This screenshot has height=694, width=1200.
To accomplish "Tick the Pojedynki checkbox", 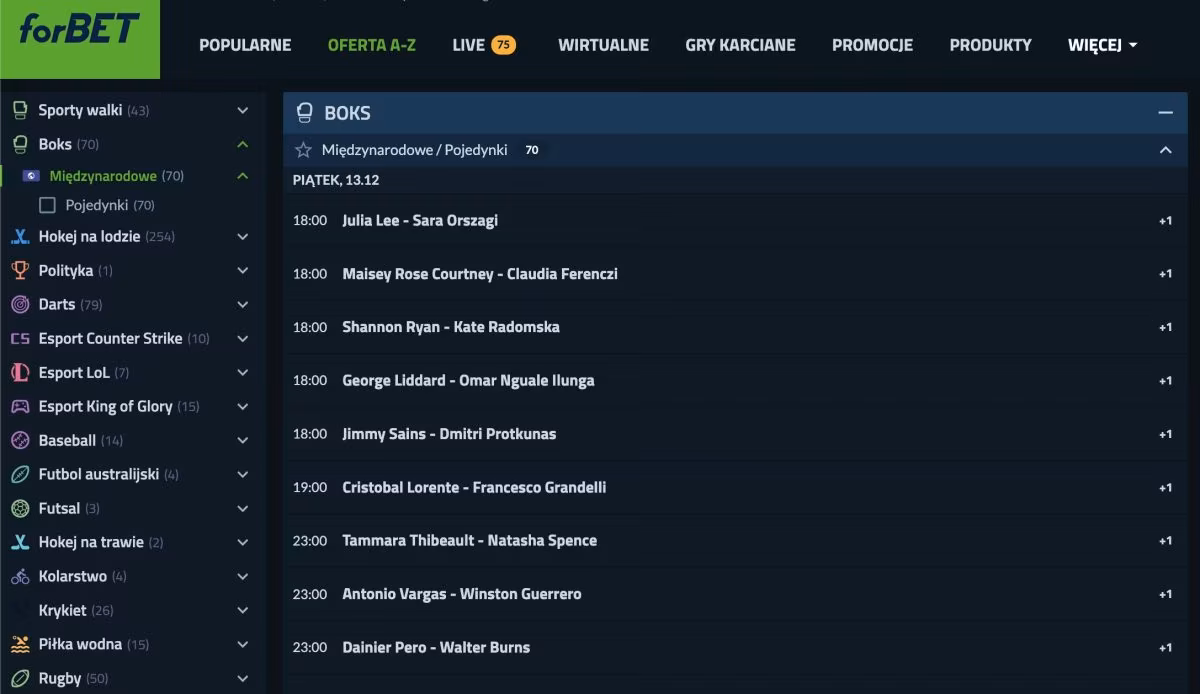I will (47, 205).
